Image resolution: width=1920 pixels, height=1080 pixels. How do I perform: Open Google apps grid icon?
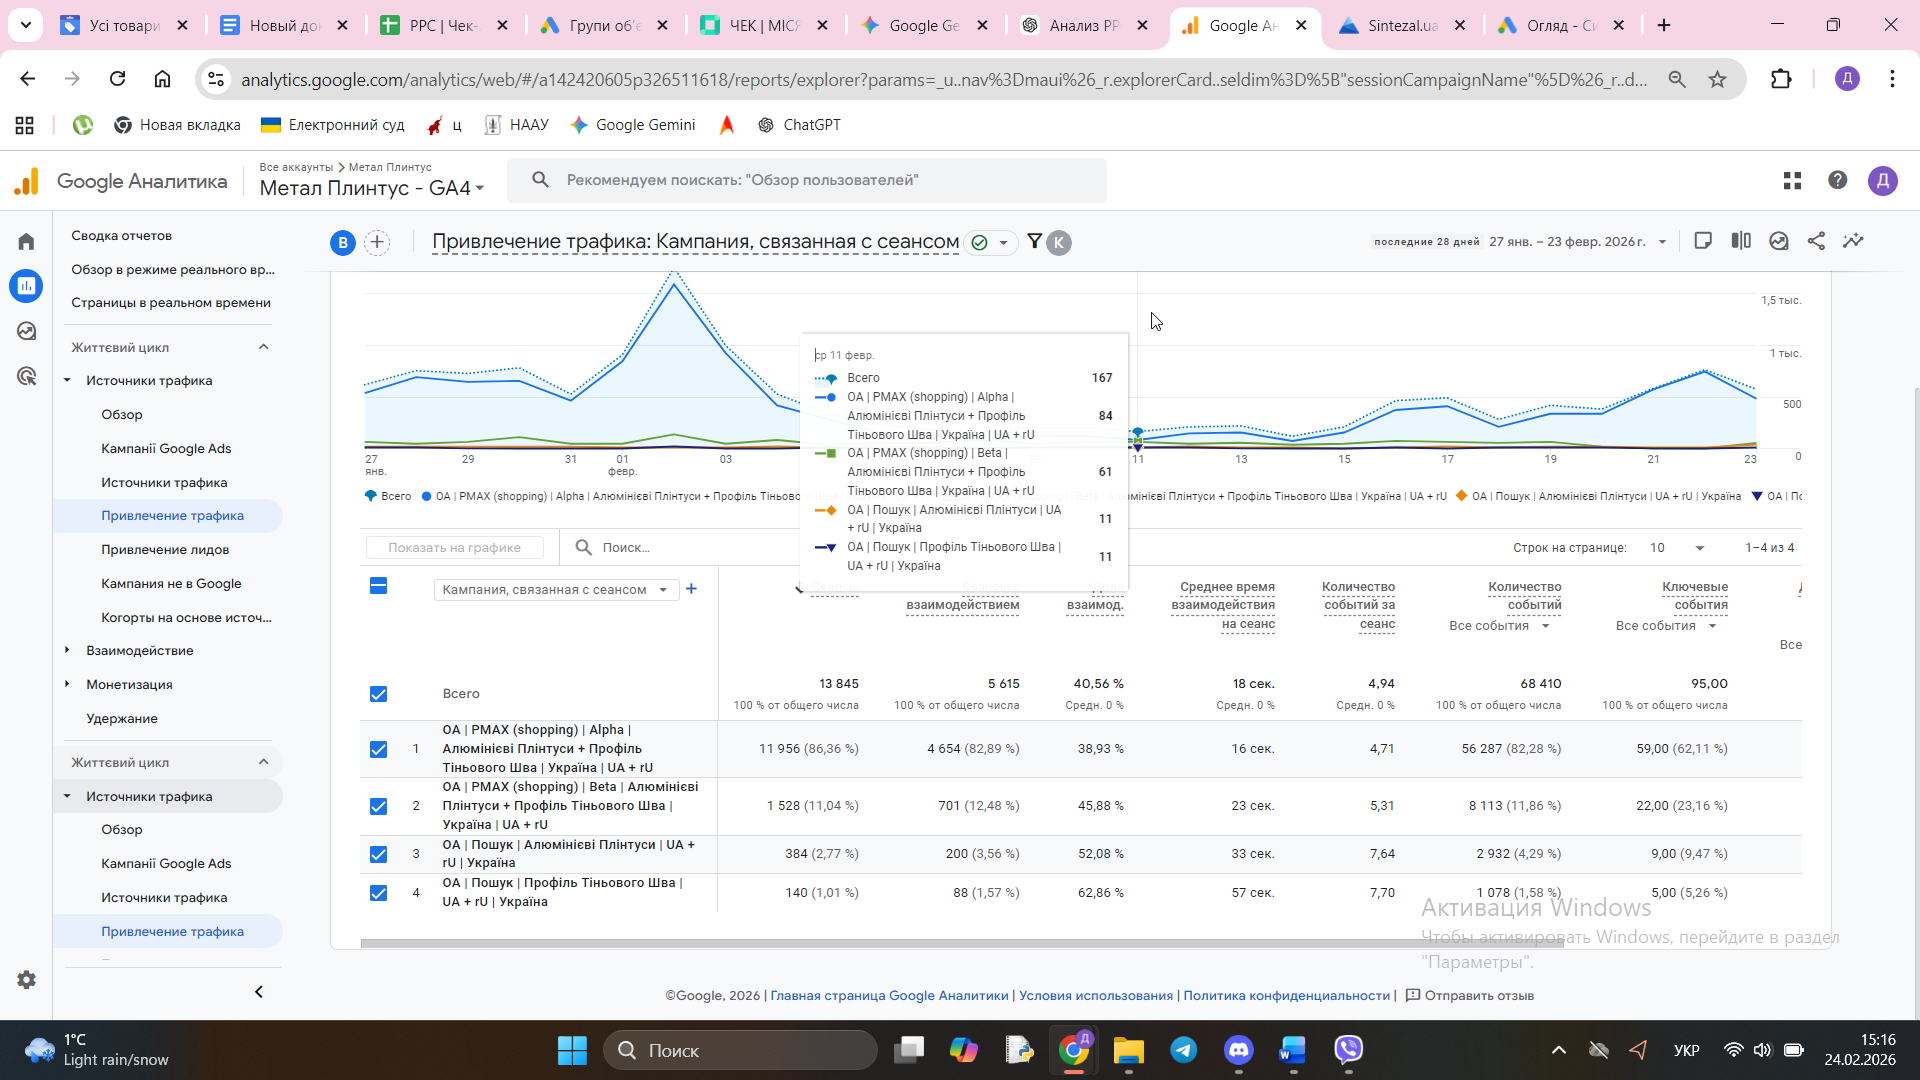click(1792, 180)
